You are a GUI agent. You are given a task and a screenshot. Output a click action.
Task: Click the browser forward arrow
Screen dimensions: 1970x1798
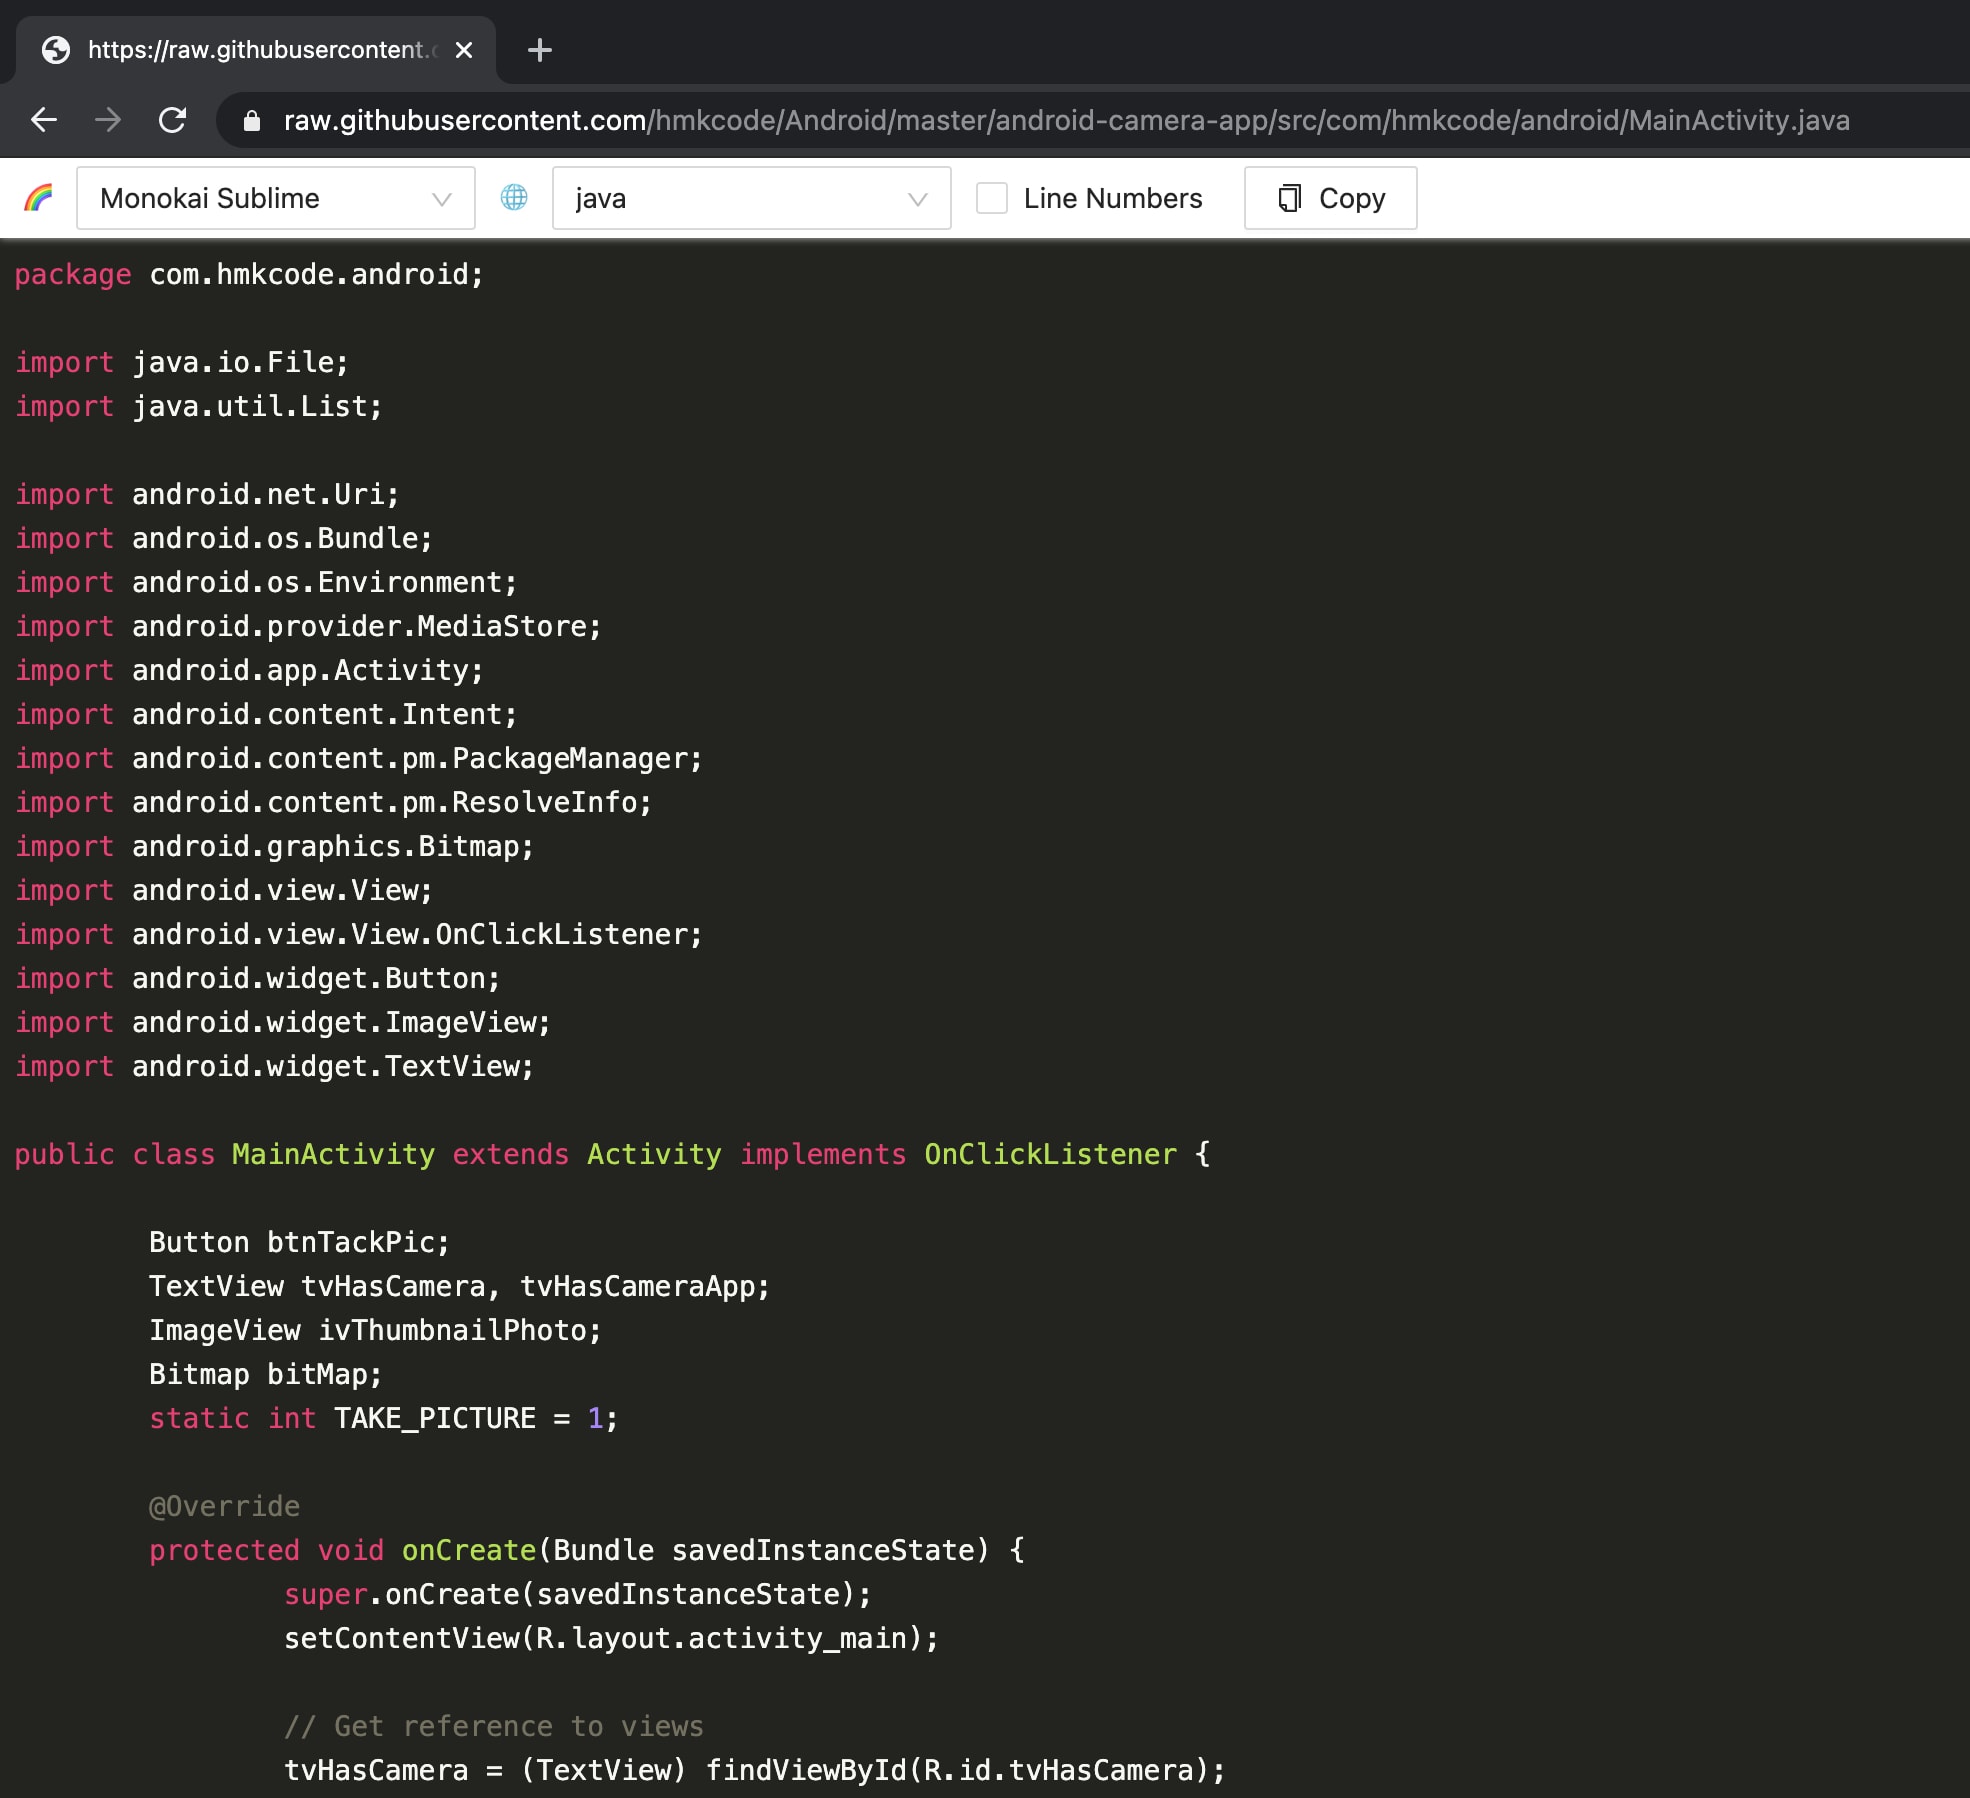click(108, 120)
